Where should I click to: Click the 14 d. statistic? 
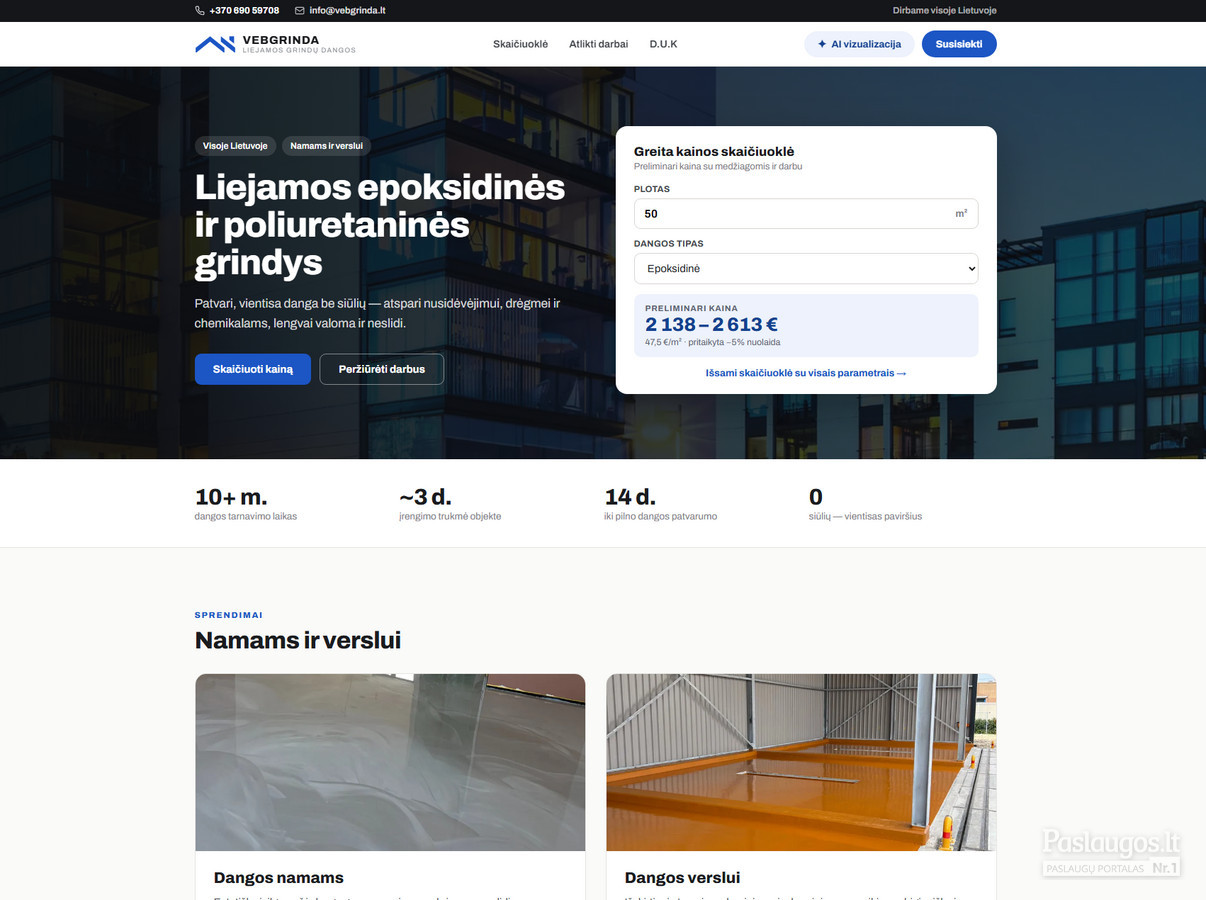click(661, 504)
